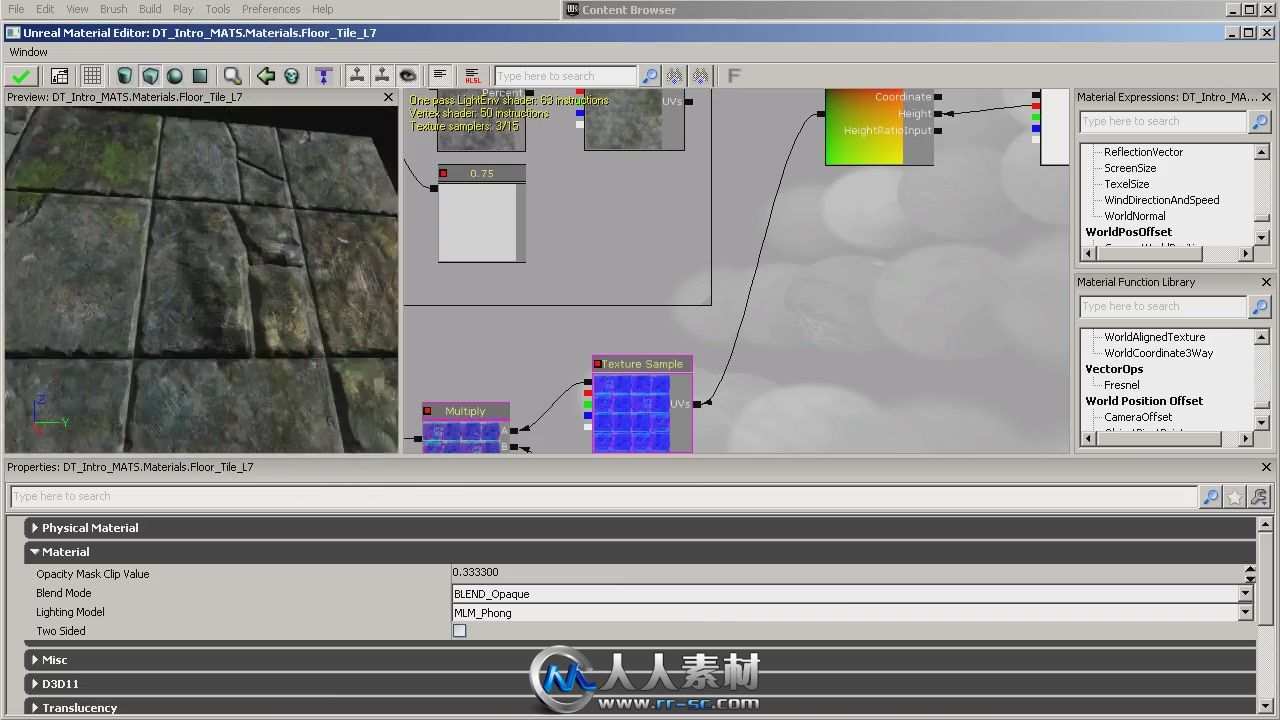This screenshot has width=1280, height=720.
Task: Click the second binoculars search icon
Action: (x=700, y=76)
